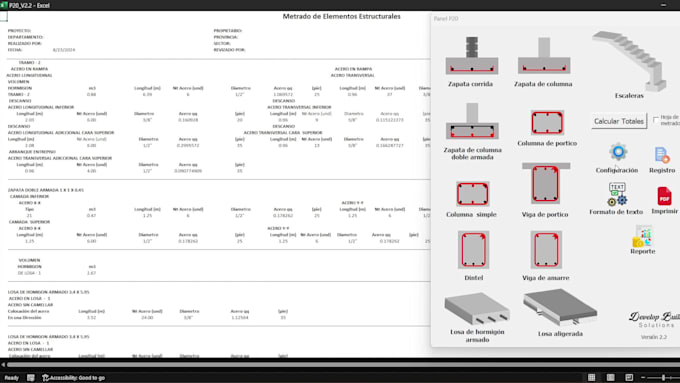
Task: Select ZAPATA DOBLE ARMADA 1 X 1 X 0.45 heading
Action: [x=46, y=190]
